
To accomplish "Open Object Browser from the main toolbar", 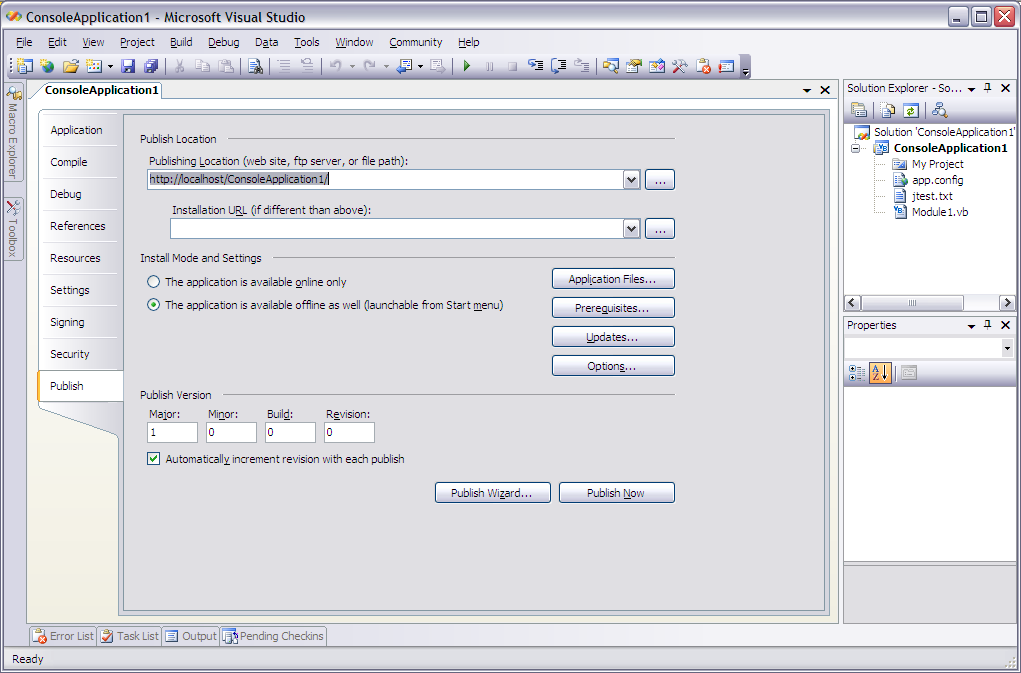I will (657, 66).
